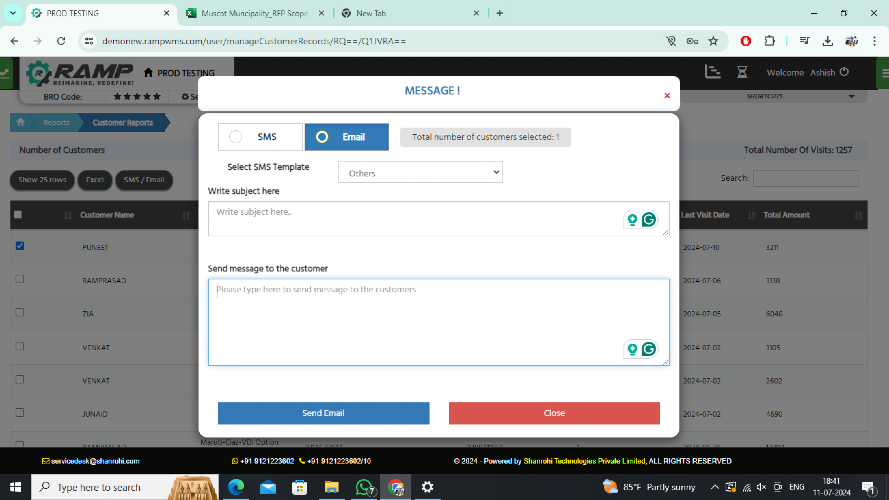Image resolution: width=889 pixels, height=500 pixels.
Task: Open File Explorer from taskbar
Action: 332,487
